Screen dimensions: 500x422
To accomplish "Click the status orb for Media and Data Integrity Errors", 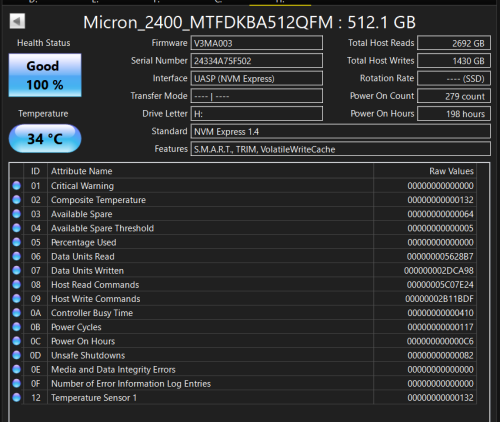I will pyautogui.click(x=16, y=369).
